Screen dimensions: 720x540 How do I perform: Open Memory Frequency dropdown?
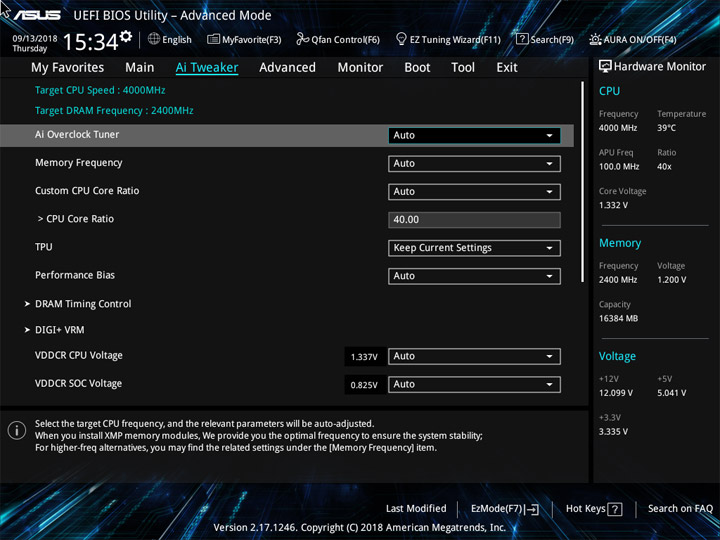click(474, 163)
